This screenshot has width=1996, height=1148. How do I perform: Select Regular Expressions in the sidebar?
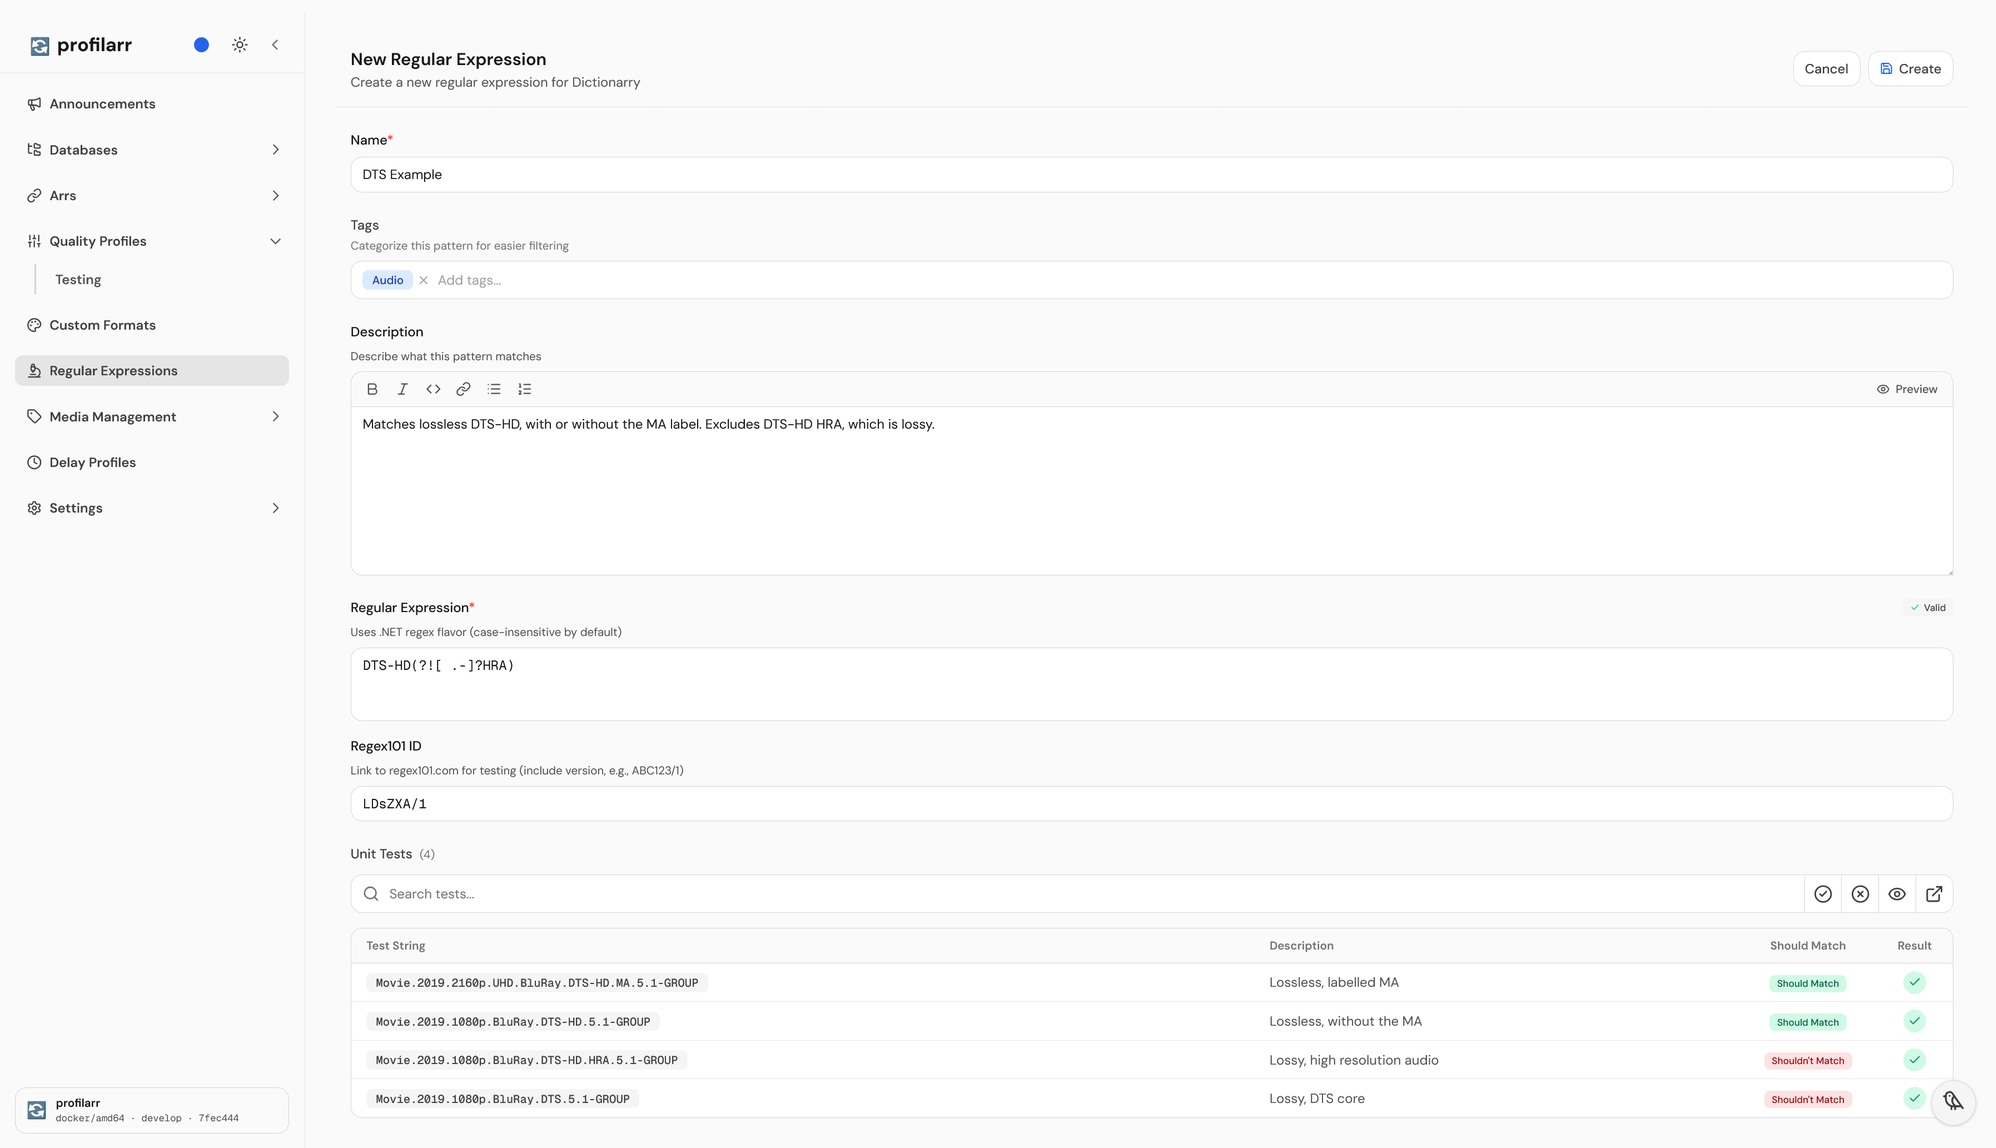click(x=152, y=371)
